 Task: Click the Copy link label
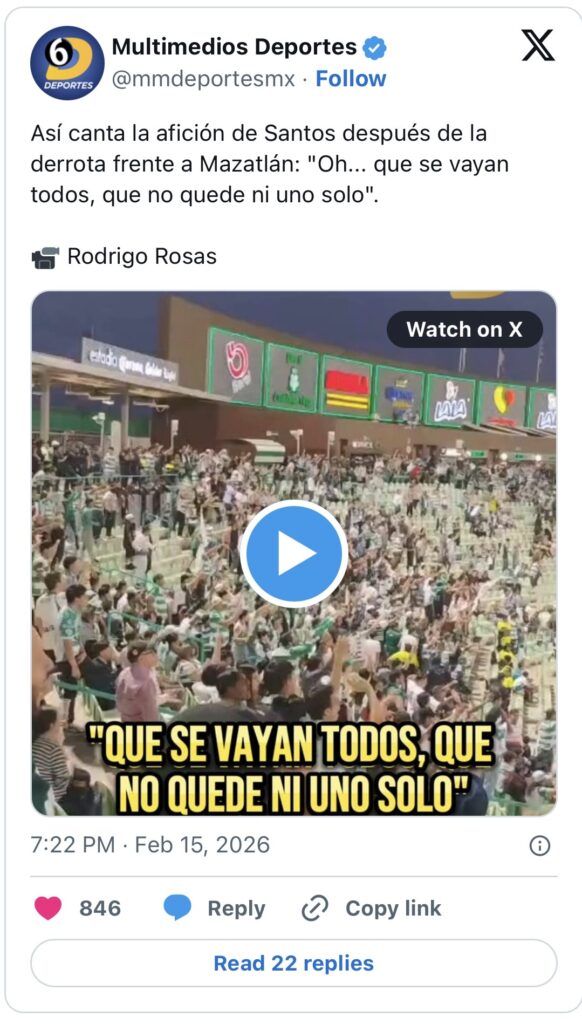point(393,908)
